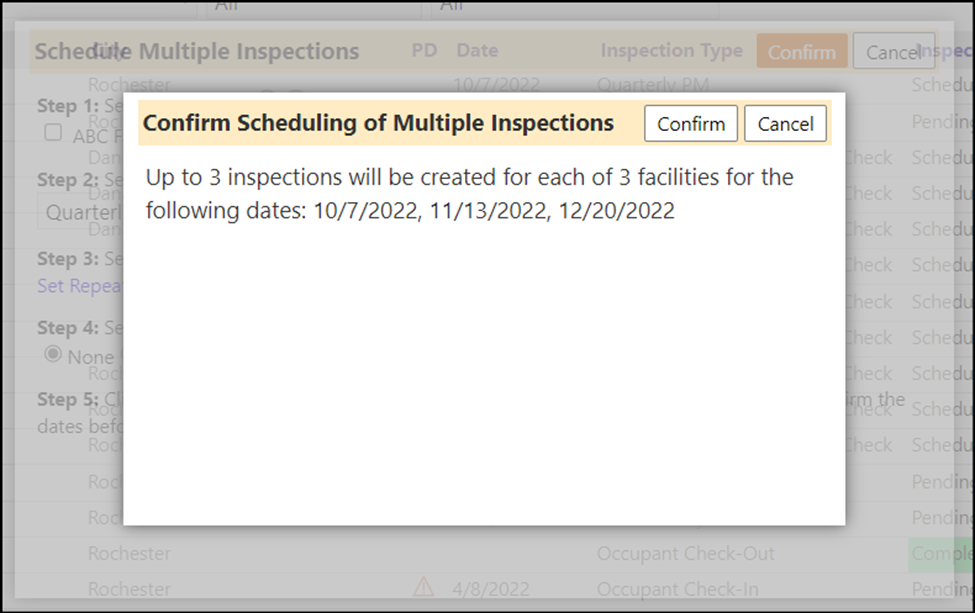Select the Occupant Check-In row
The height and width of the screenshot is (613, 975).
point(487,589)
